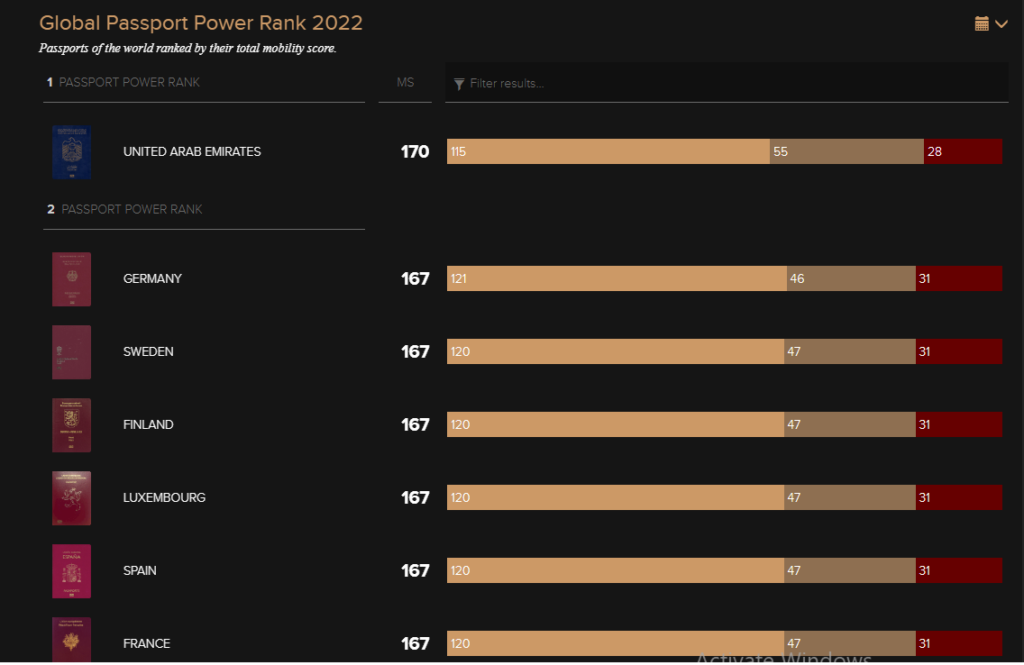Click the Germany passport cover icon

(x=71, y=279)
